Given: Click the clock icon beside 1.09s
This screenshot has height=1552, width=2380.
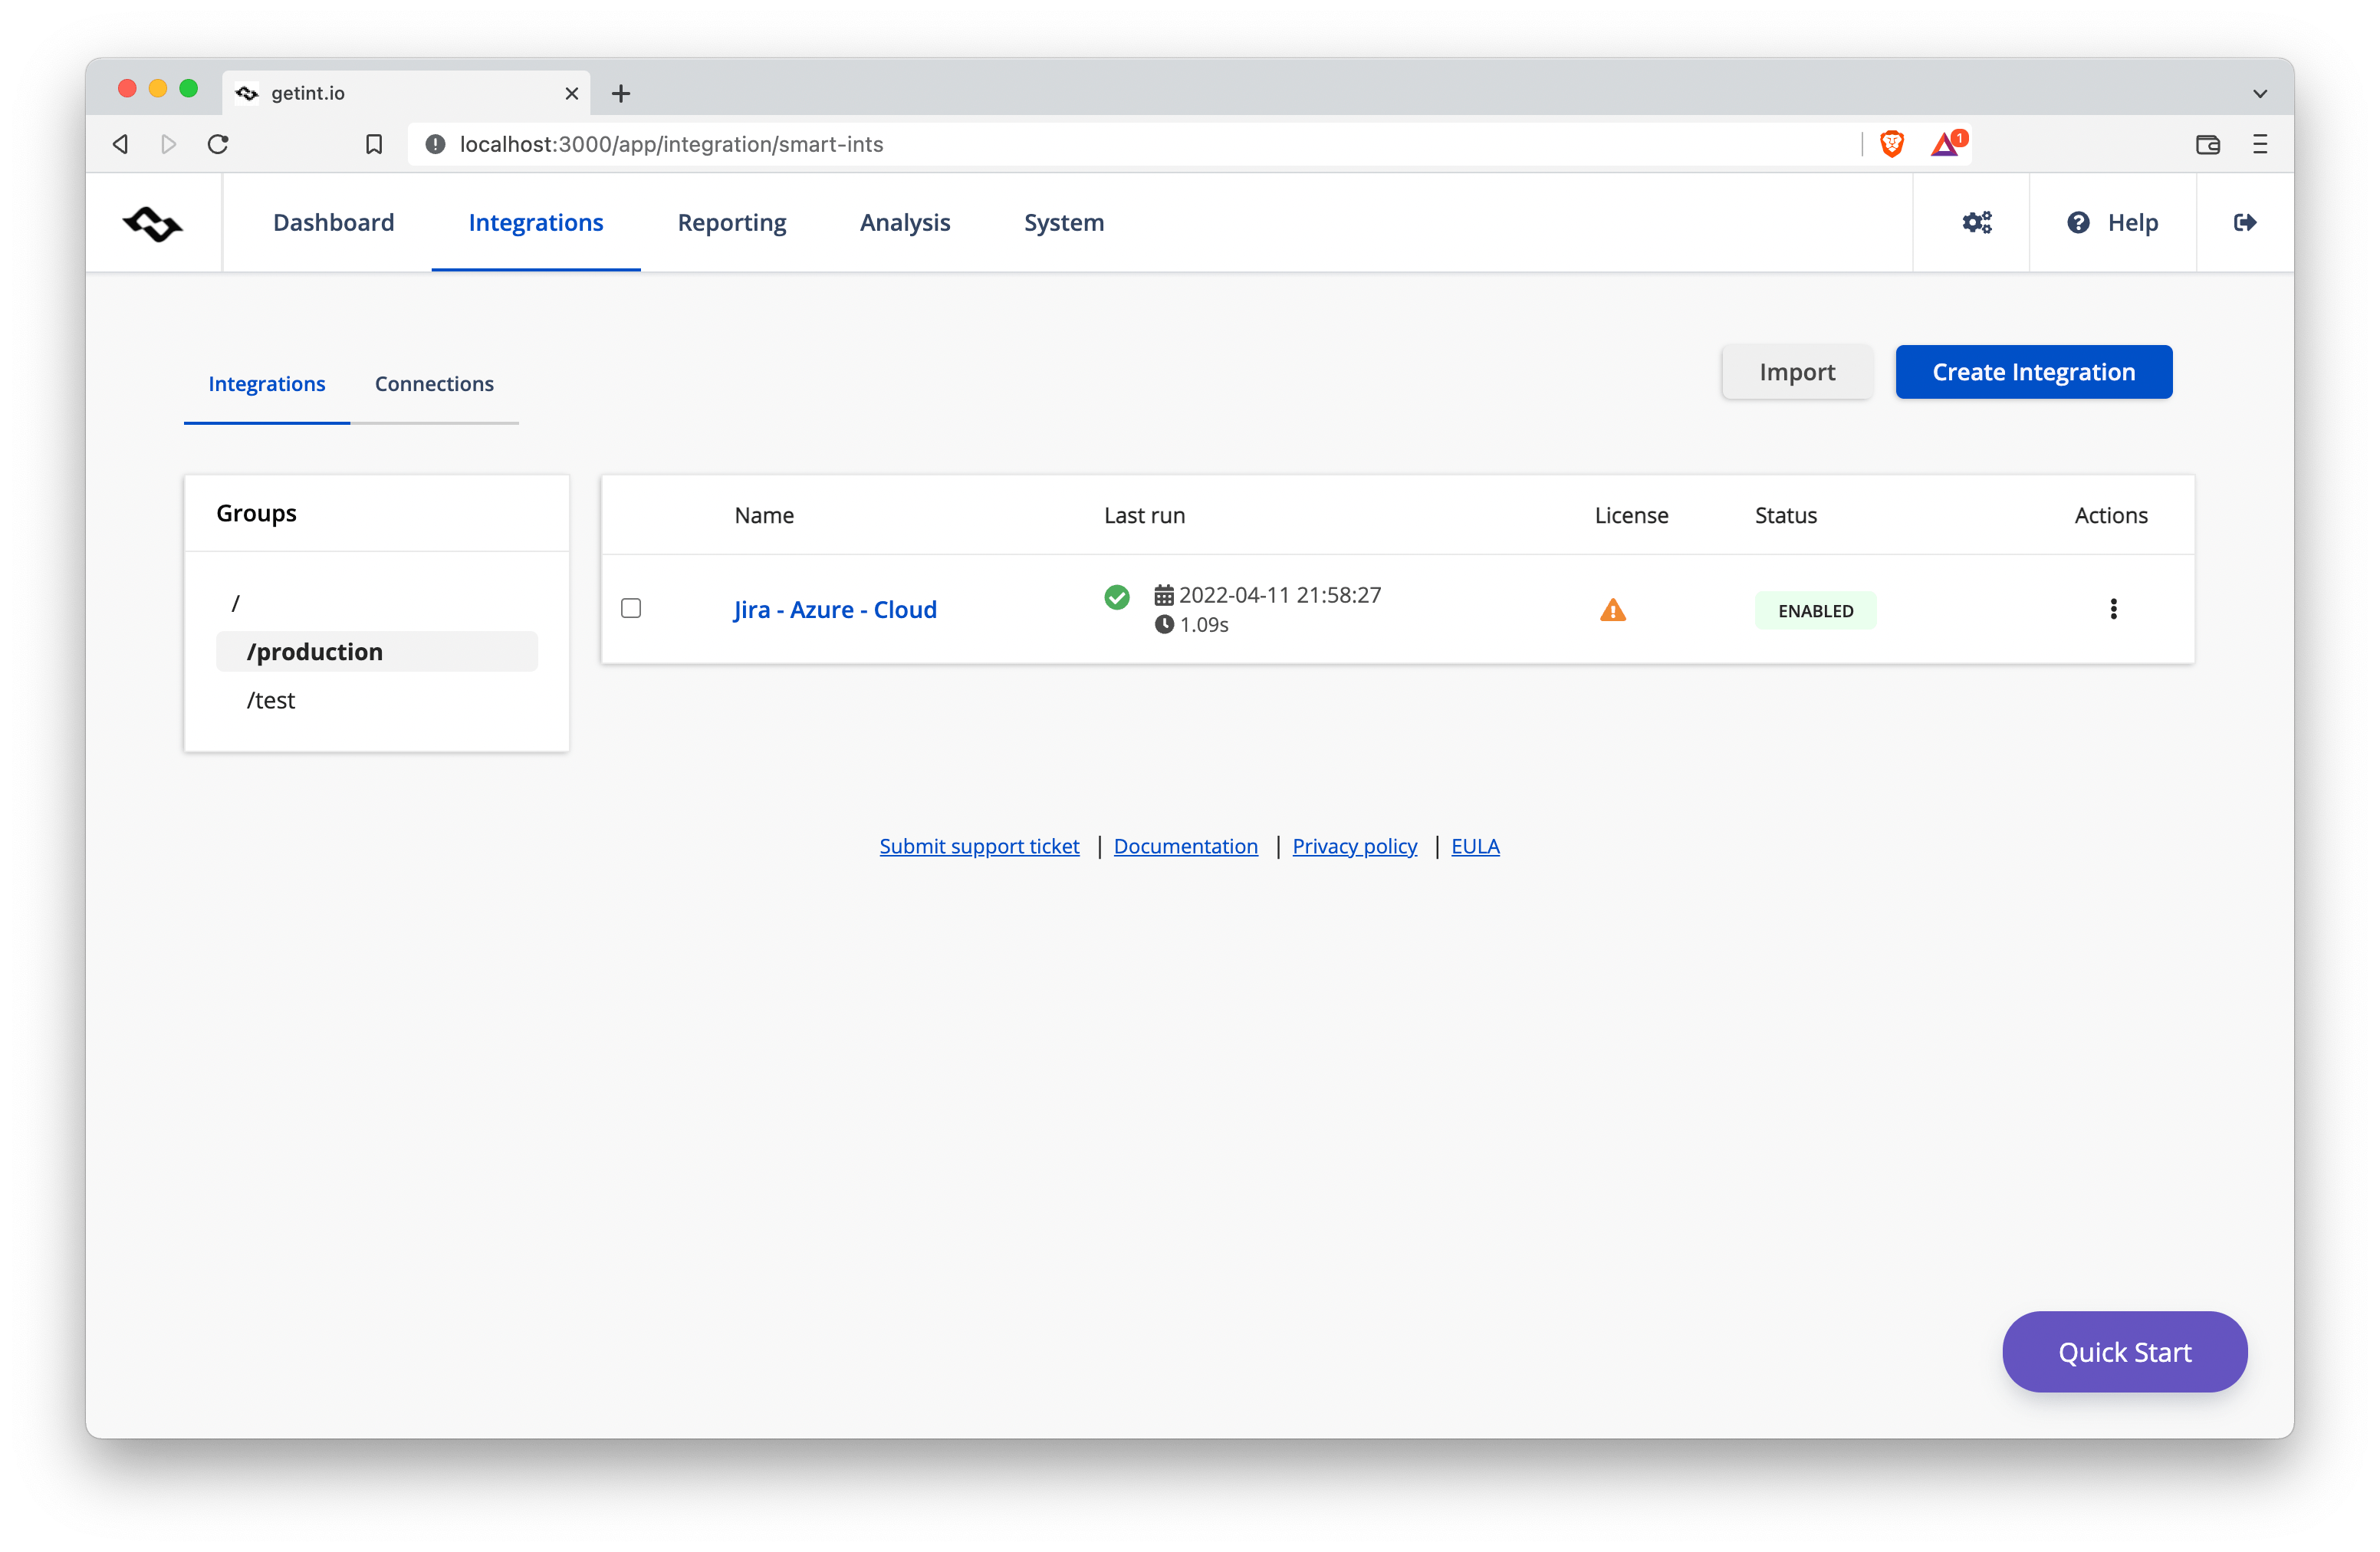Looking at the screenshot, I should (x=1163, y=624).
